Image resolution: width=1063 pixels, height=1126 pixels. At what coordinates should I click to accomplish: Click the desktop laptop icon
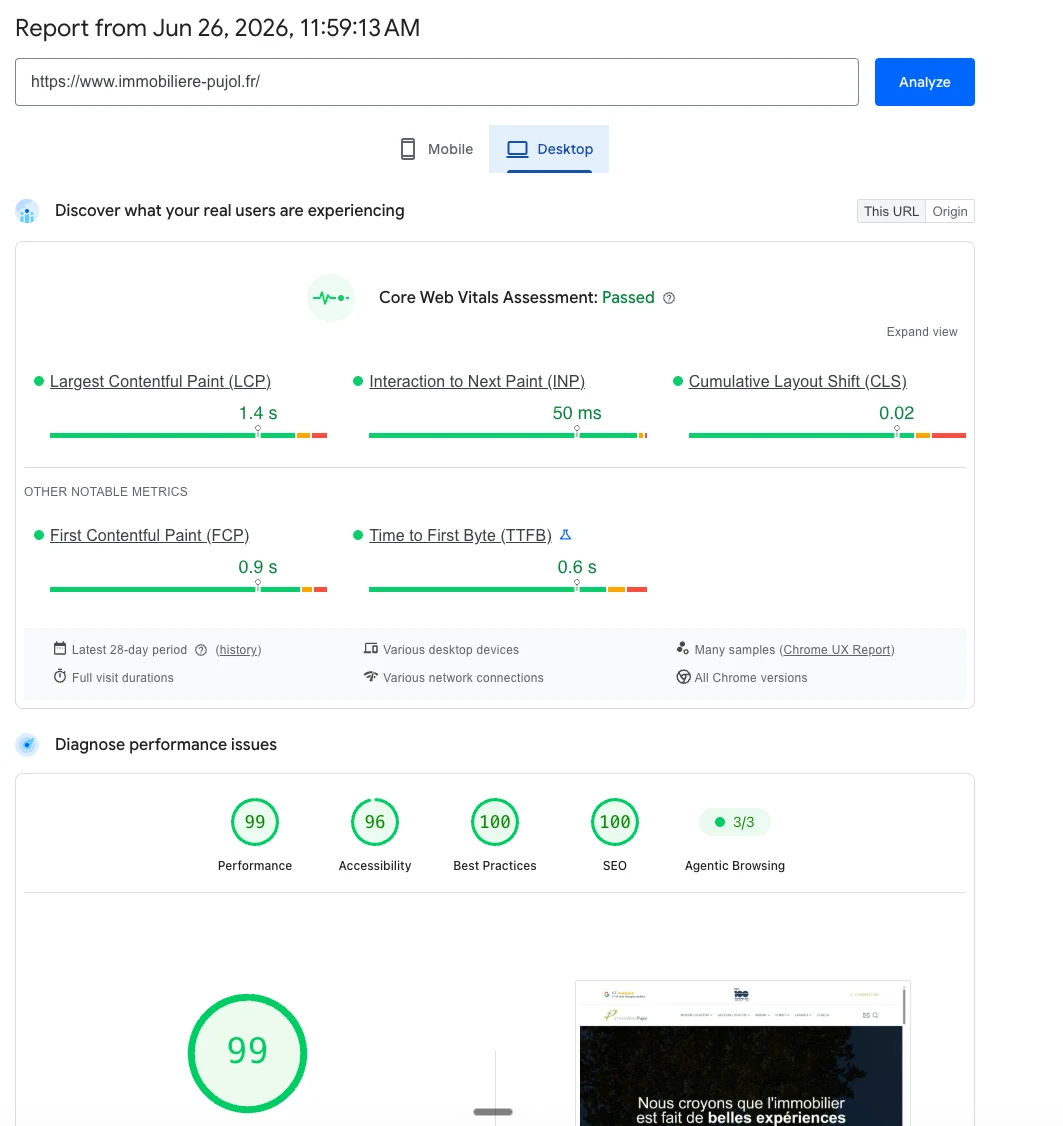pos(517,149)
